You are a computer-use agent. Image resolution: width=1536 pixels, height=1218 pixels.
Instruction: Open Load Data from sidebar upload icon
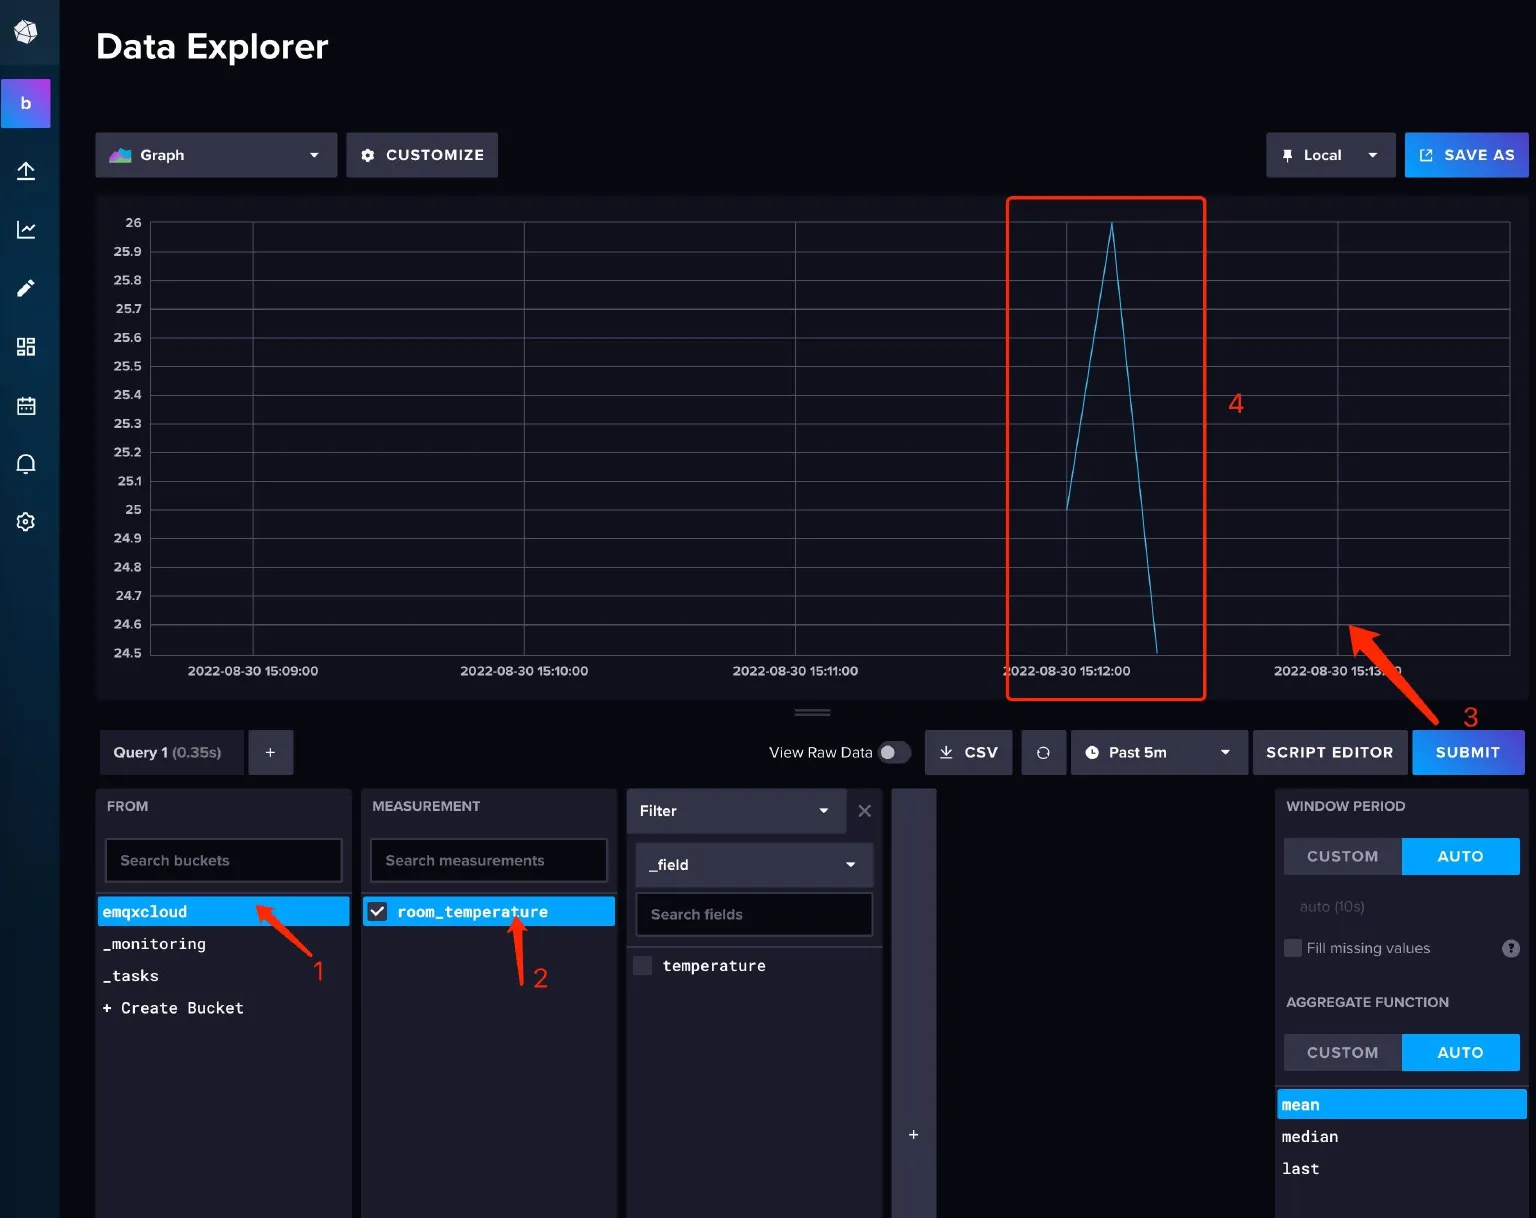pos(26,171)
